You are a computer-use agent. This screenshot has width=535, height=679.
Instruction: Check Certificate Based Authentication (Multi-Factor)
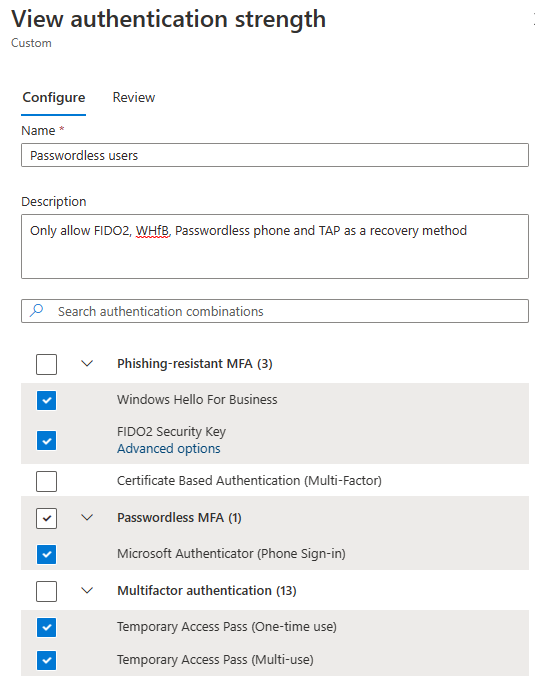(x=46, y=481)
